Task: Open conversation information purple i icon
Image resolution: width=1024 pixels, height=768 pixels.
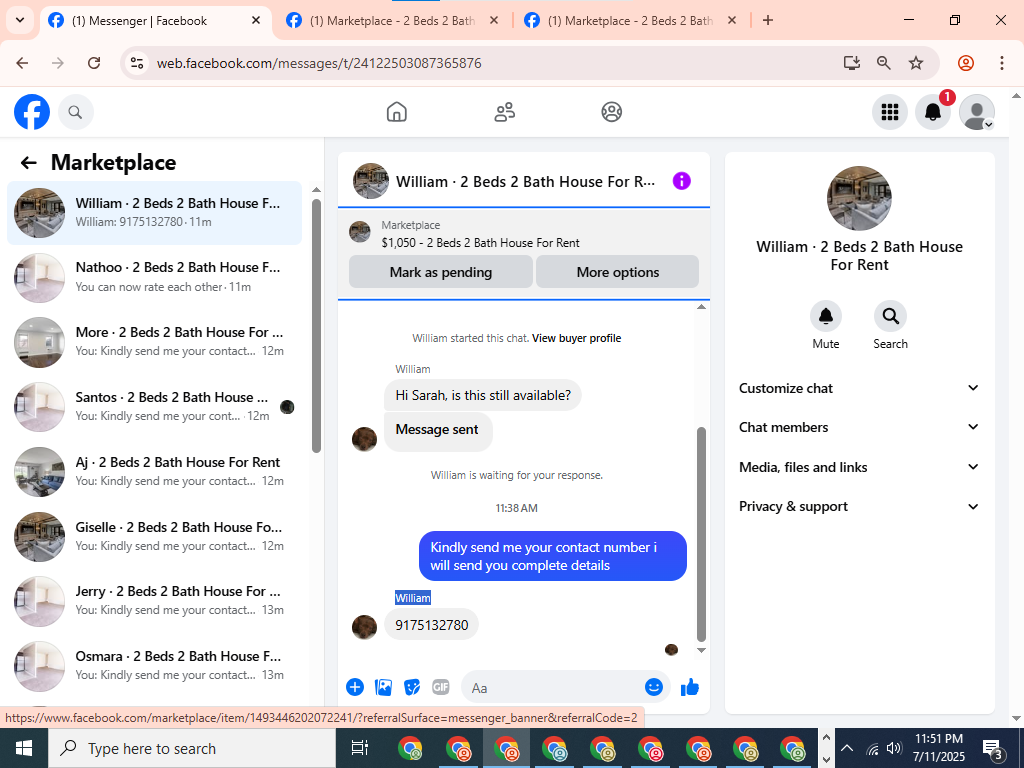Action: click(x=681, y=181)
